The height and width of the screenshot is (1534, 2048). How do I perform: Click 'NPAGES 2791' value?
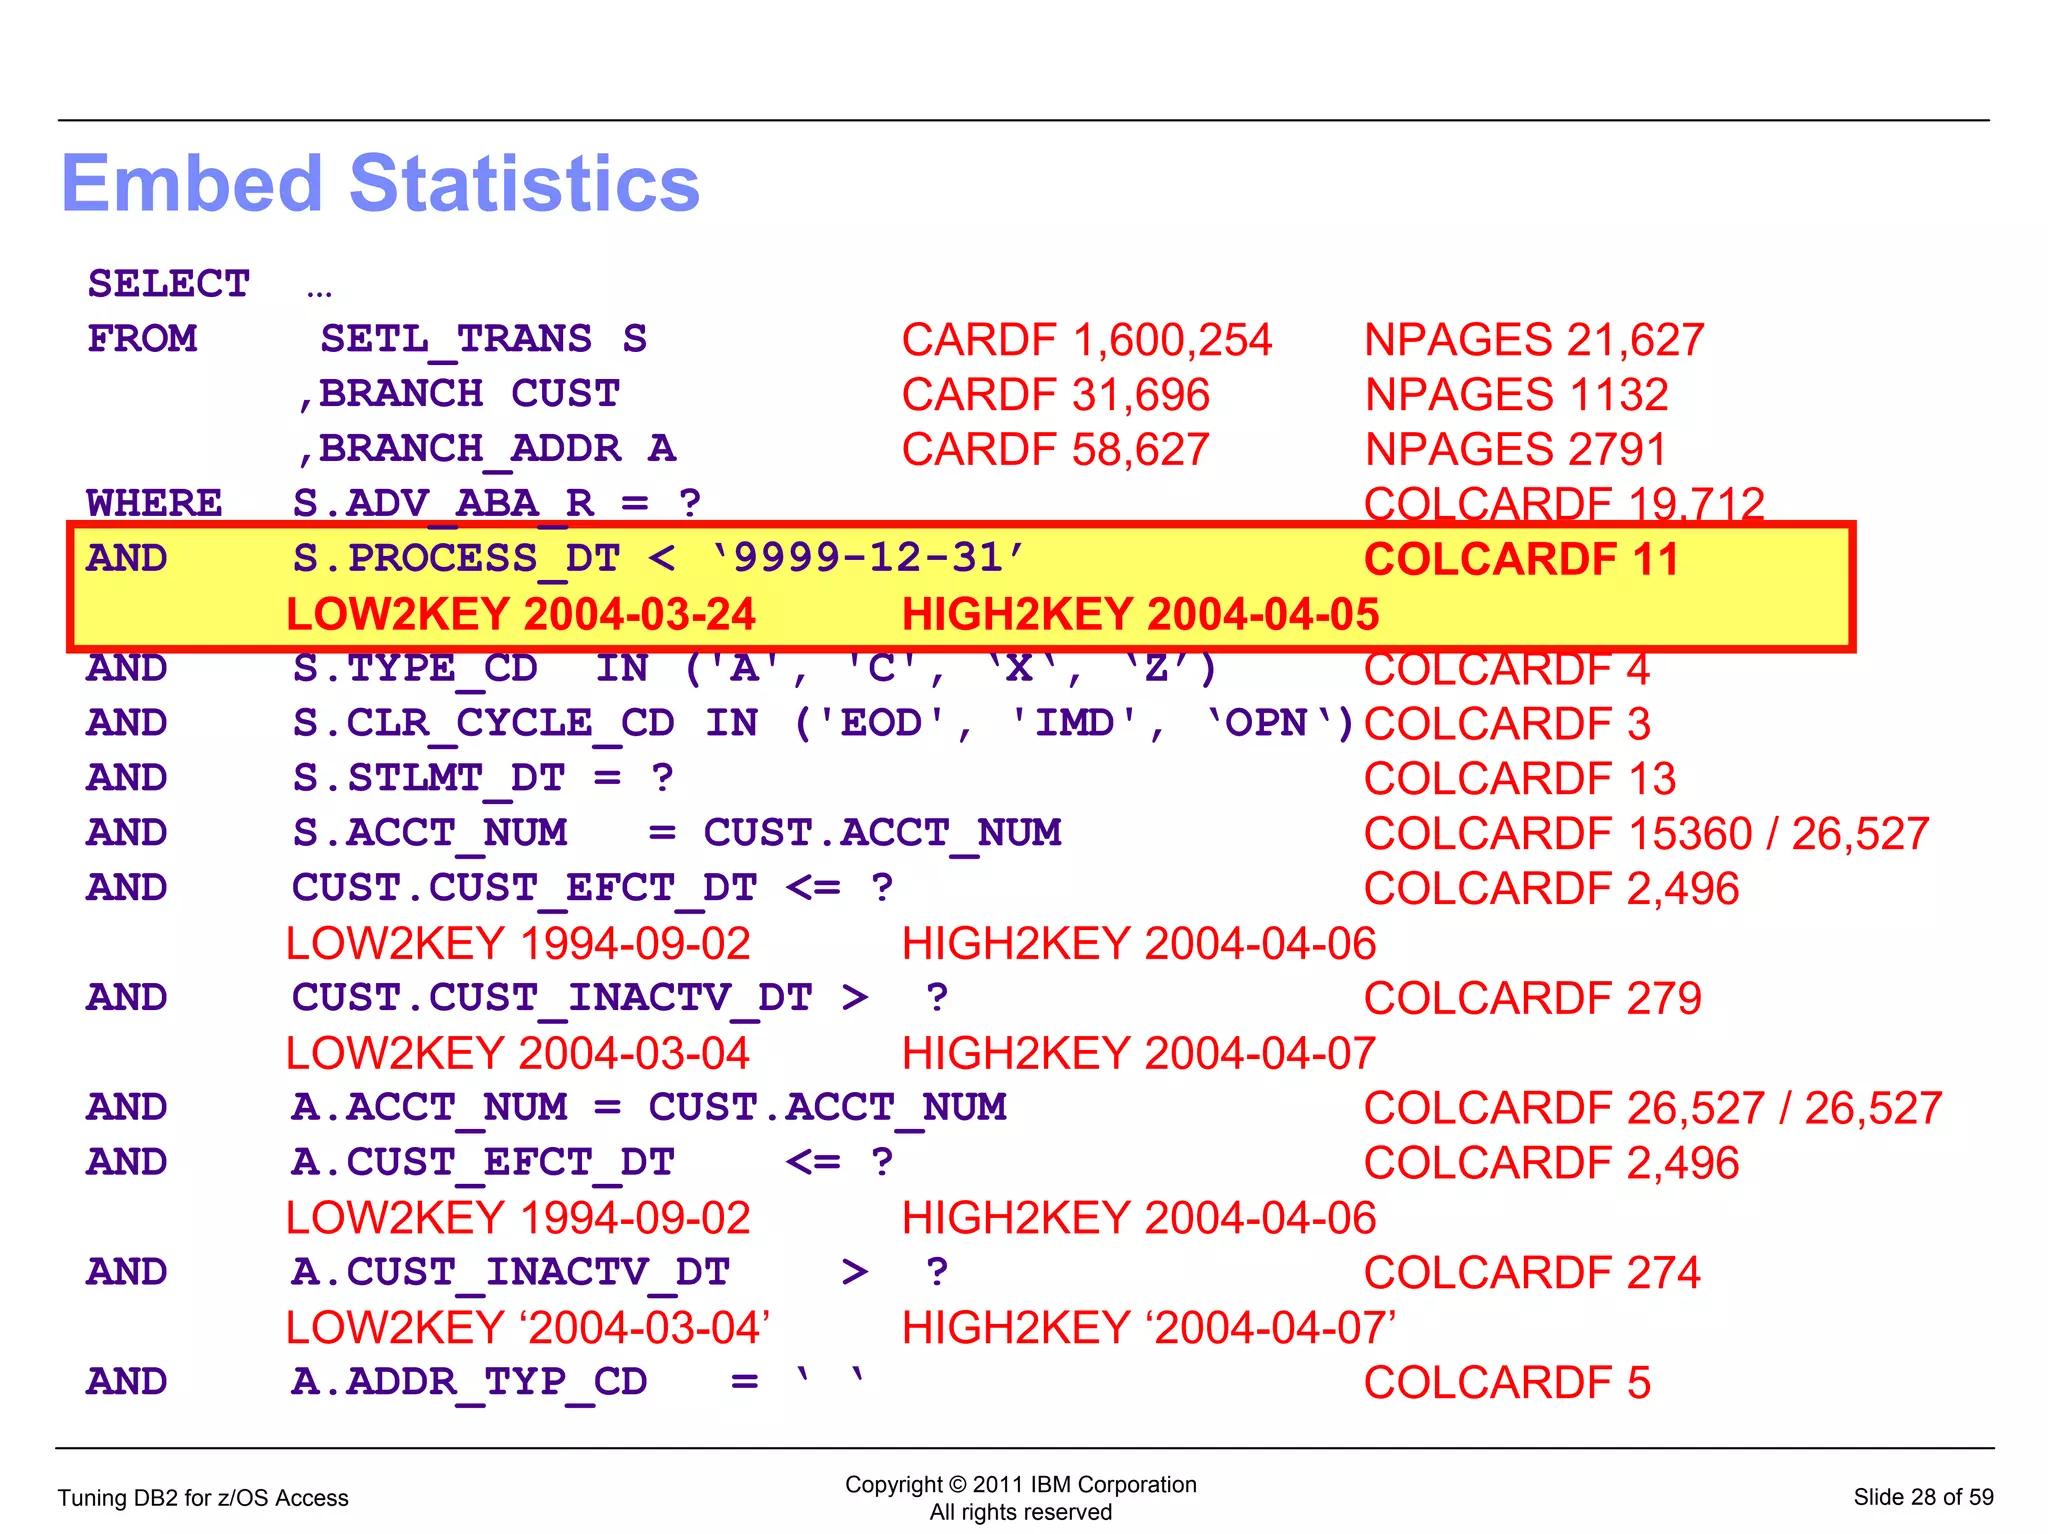[1516, 450]
